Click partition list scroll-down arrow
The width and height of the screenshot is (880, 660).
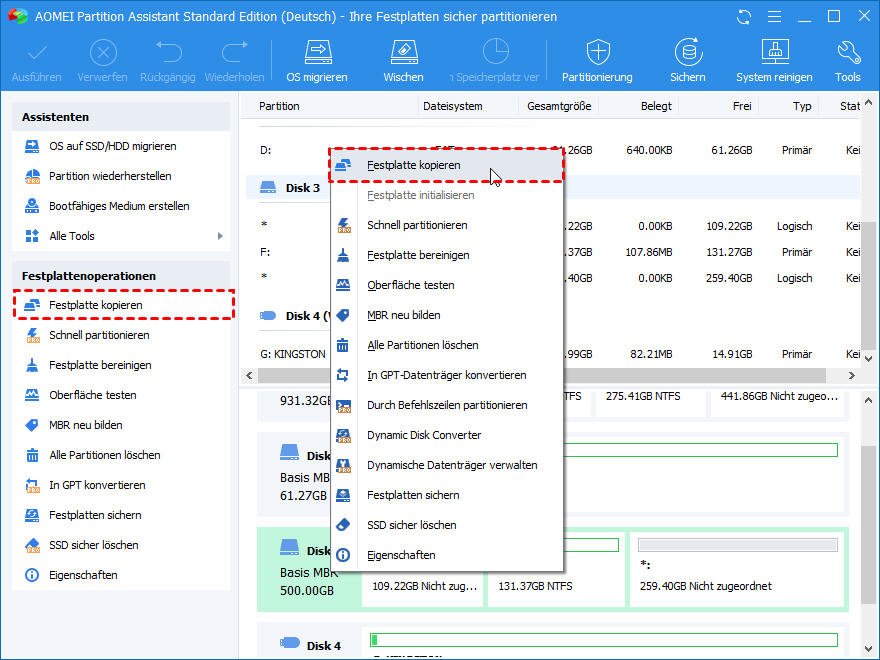868,359
